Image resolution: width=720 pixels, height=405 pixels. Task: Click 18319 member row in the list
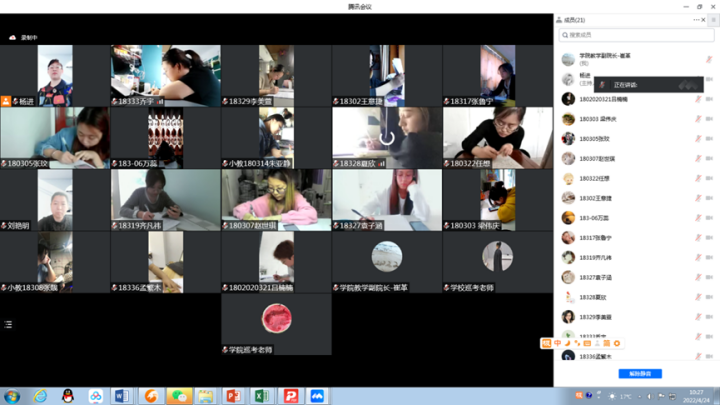(636, 258)
